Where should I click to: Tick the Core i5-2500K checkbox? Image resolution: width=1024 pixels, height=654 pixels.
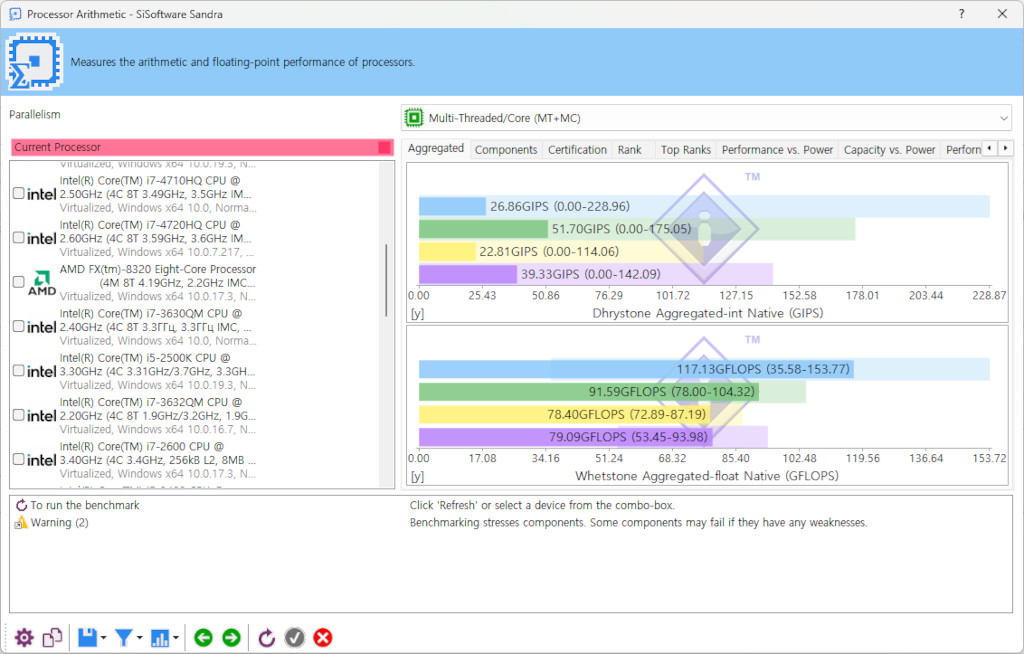(18, 370)
